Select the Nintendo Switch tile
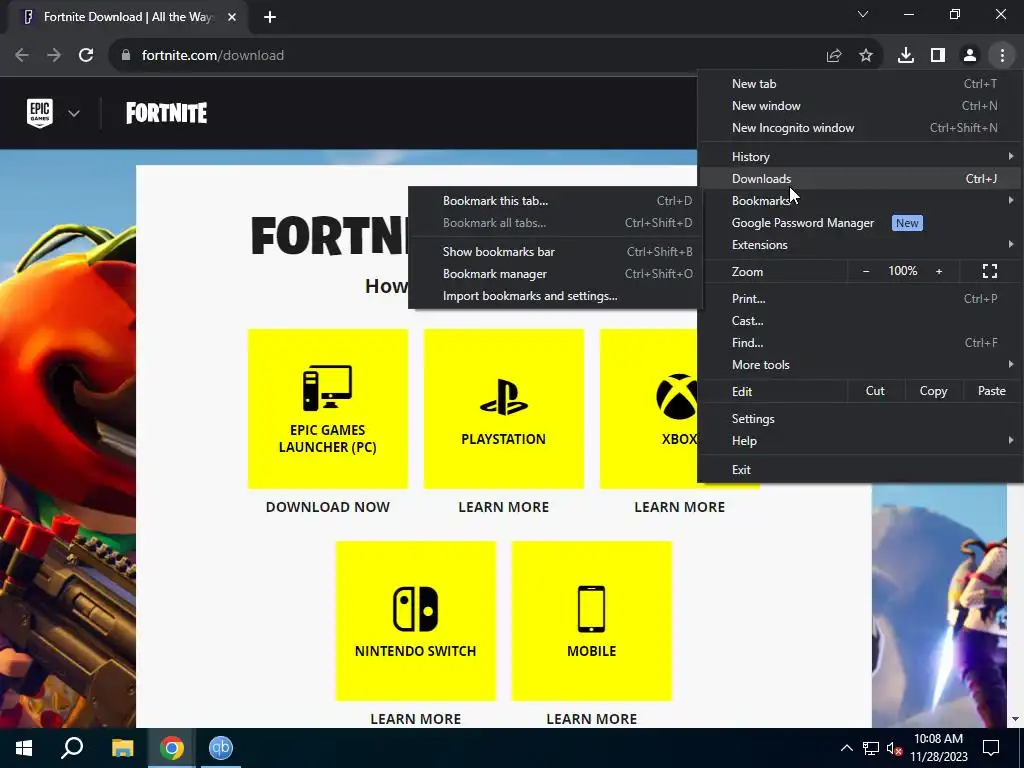This screenshot has height=768, width=1024. point(416,621)
